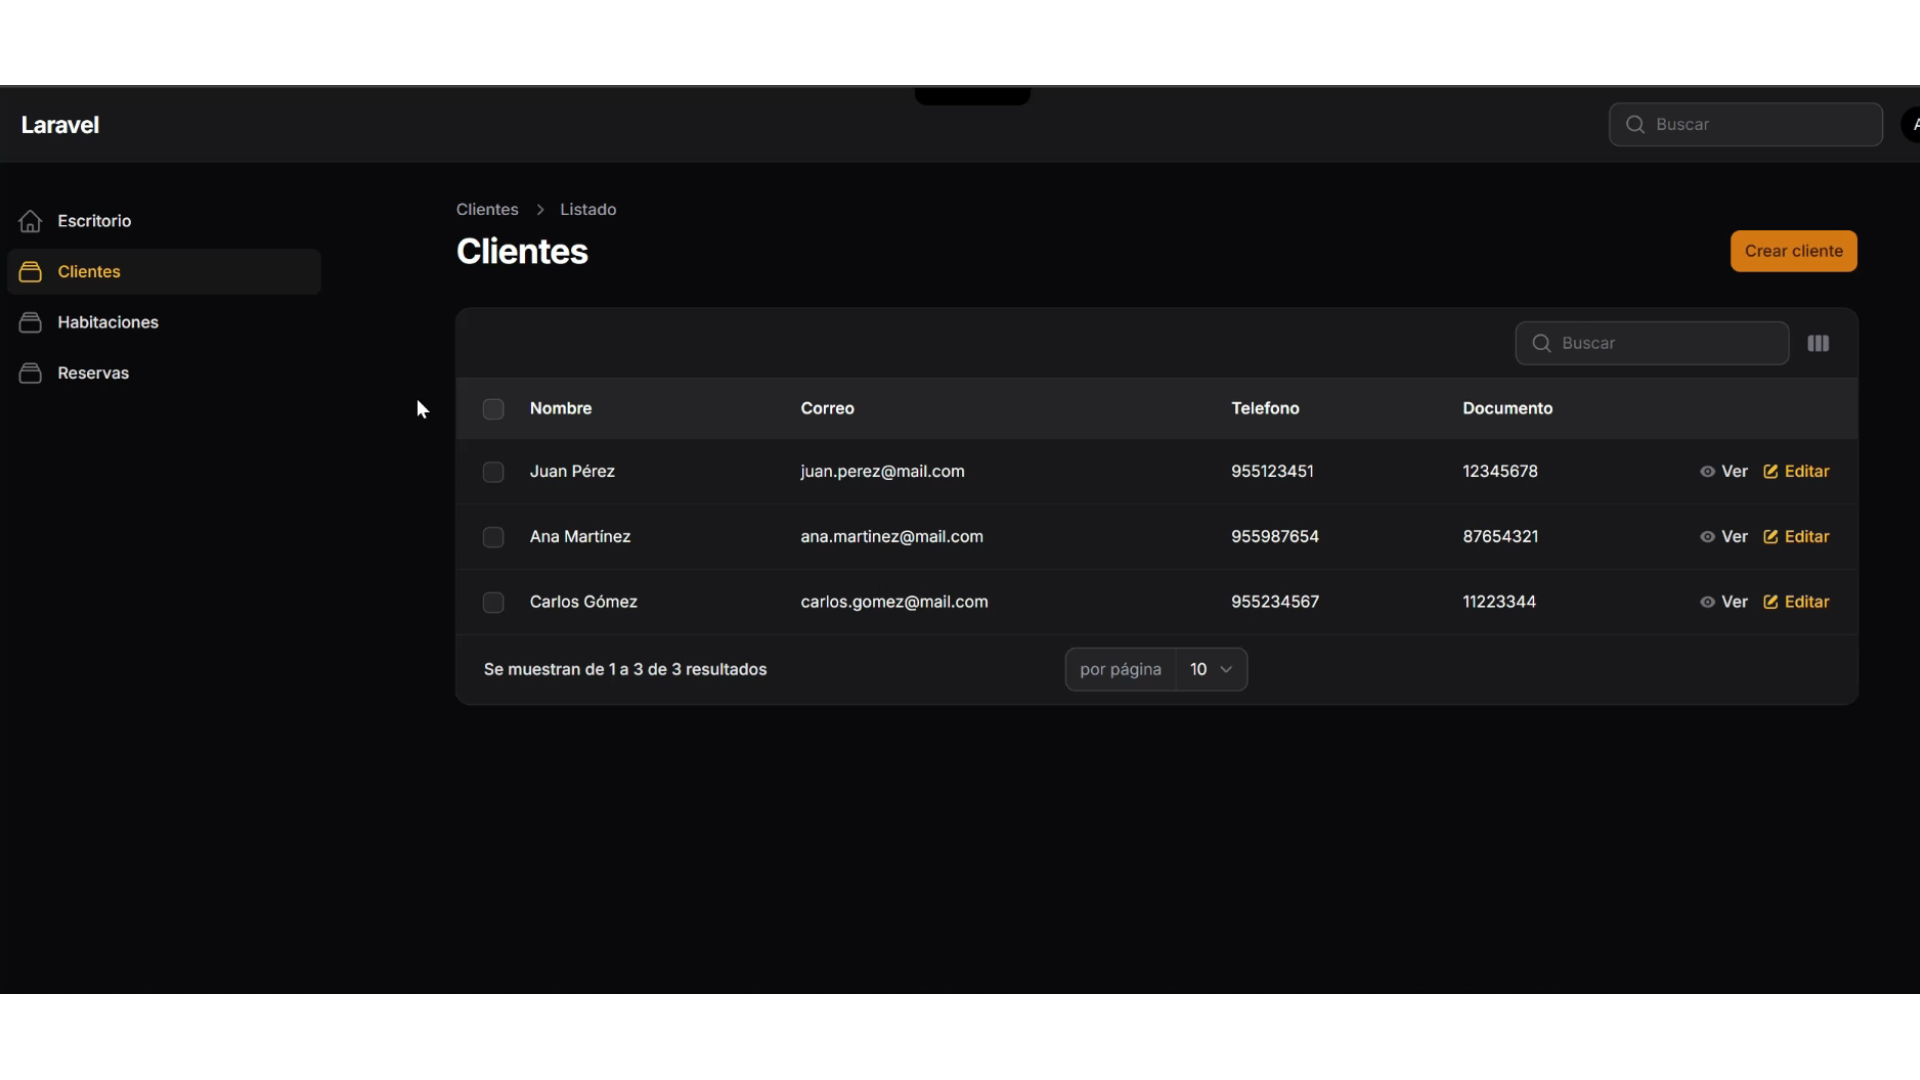This screenshot has width=1920, height=1080.
Task: Check the Juan Pérez row checkbox
Action: (x=493, y=472)
